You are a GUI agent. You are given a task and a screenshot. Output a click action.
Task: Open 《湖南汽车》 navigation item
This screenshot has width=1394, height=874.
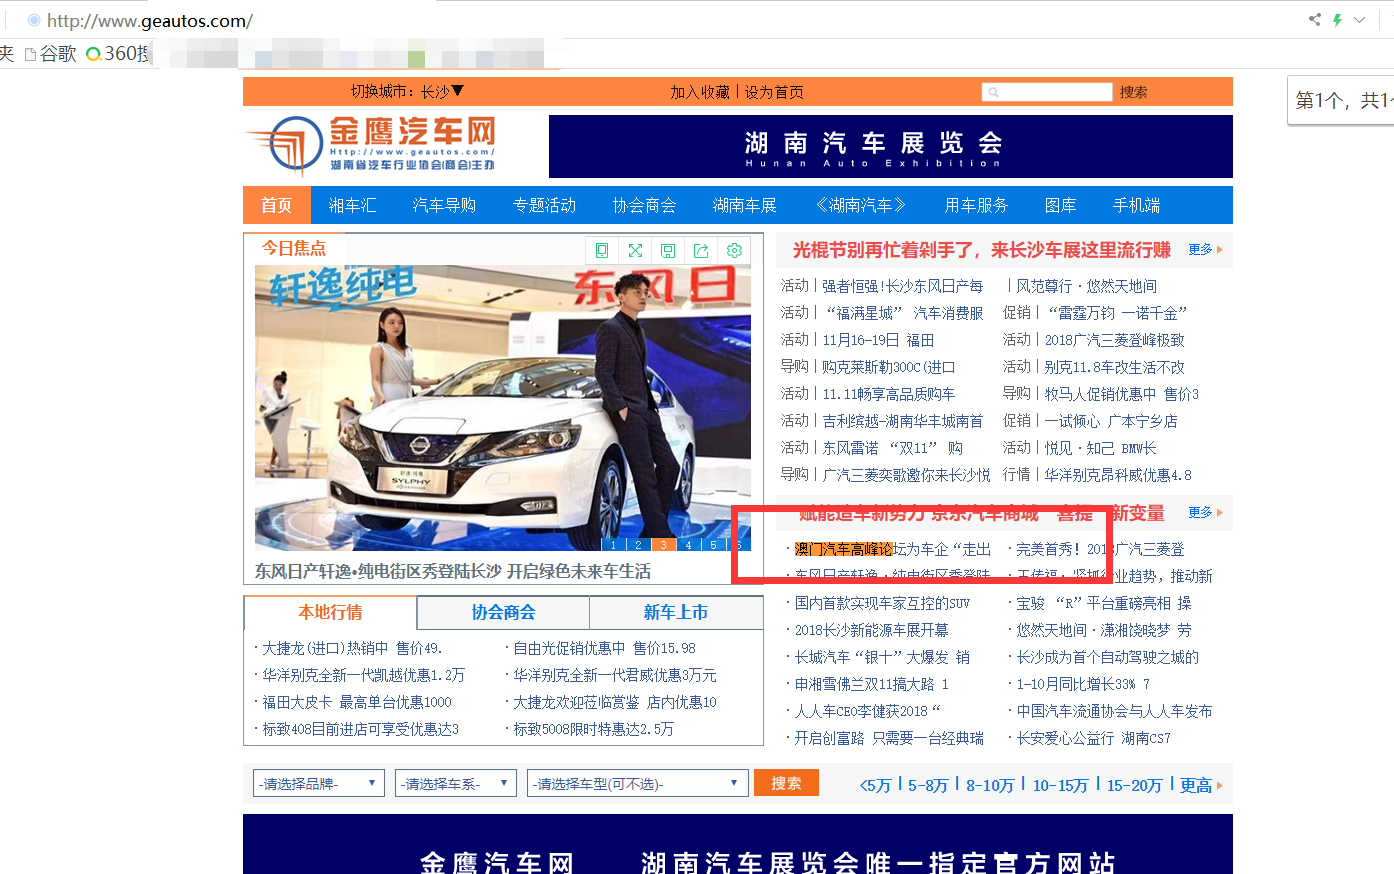(x=860, y=205)
